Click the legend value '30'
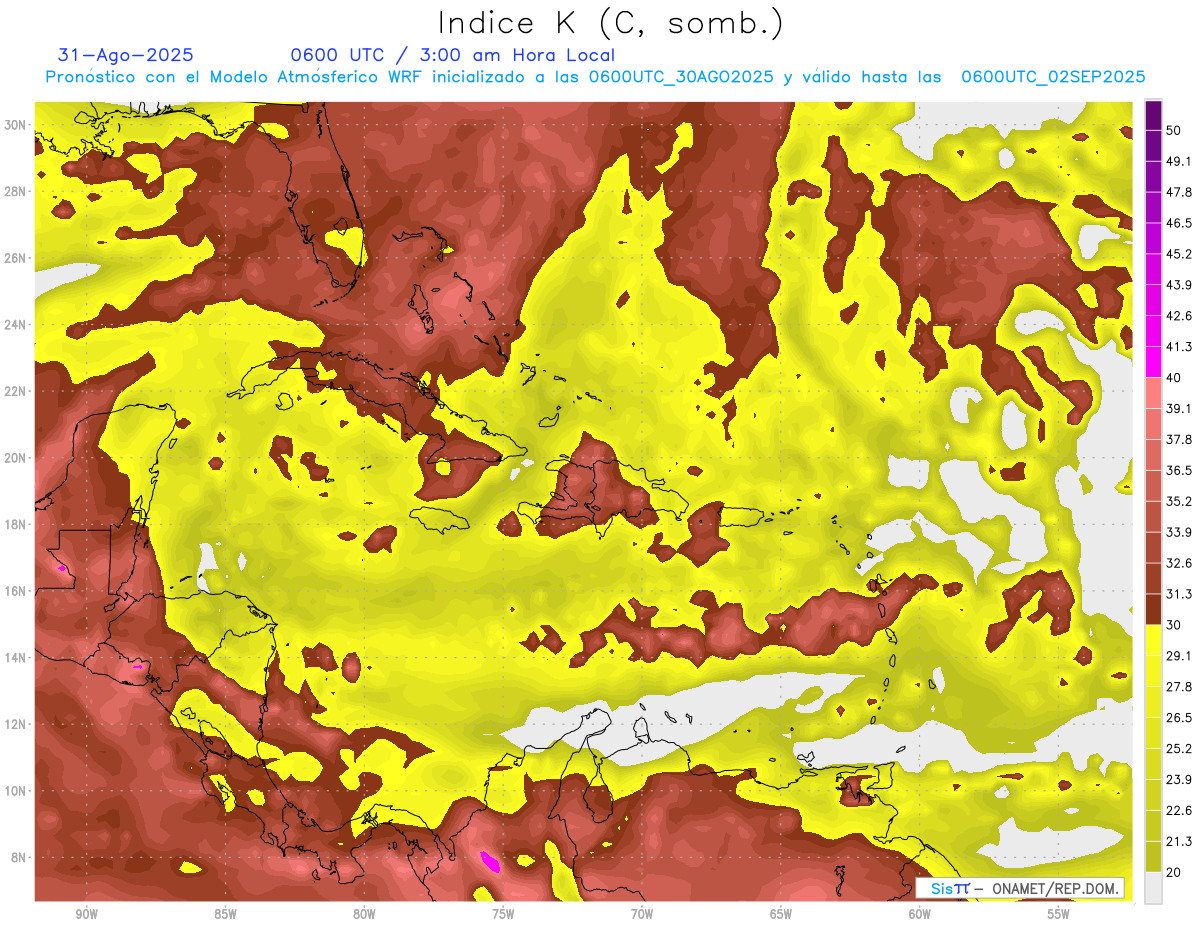This screenshot has width=1200, height=927. point(1174,625)
